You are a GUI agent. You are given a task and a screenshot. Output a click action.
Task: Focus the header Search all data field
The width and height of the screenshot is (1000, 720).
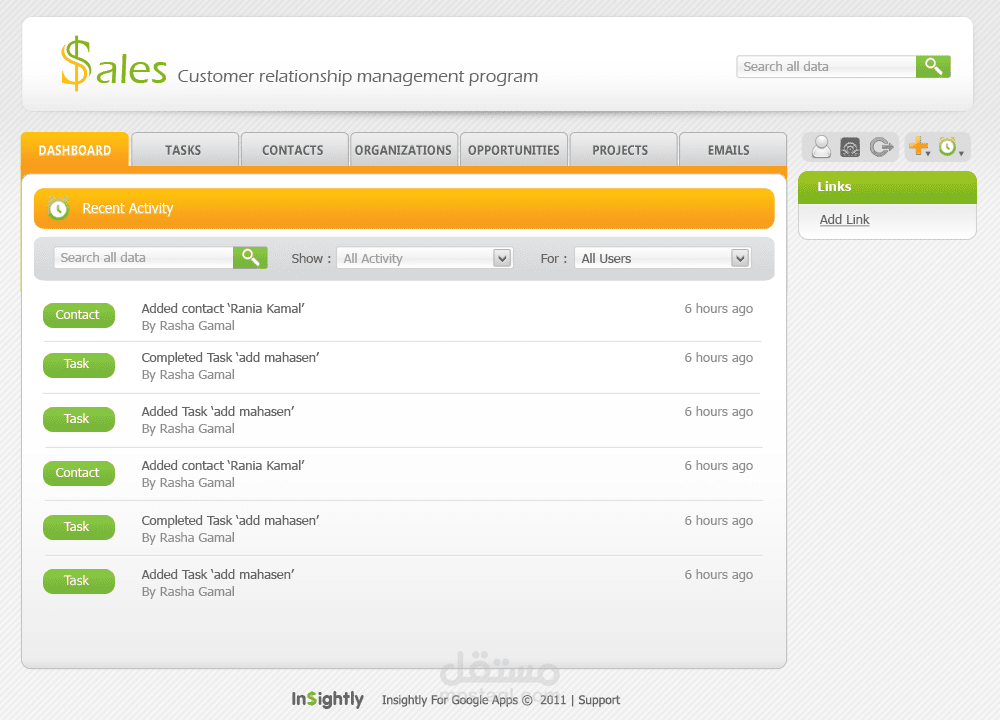pyautogui.click(x=826, y=66)
